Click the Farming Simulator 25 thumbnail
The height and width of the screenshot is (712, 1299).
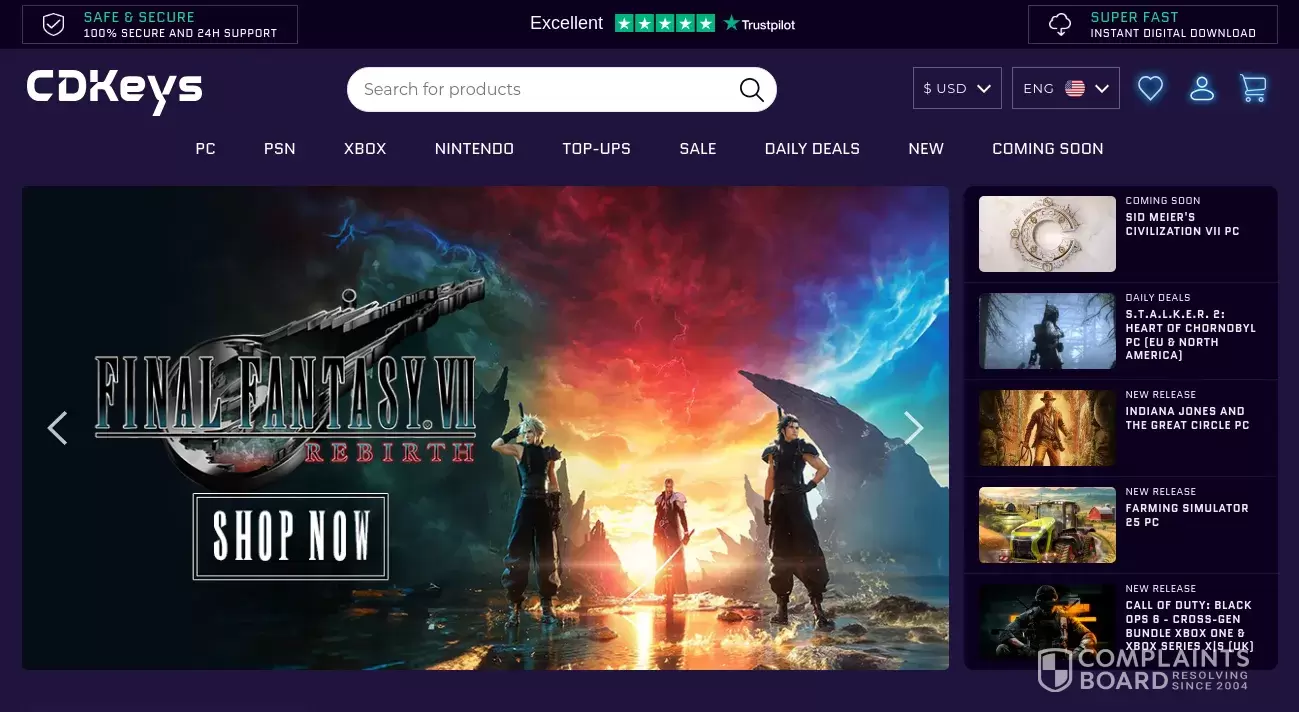click(1047, 525)
